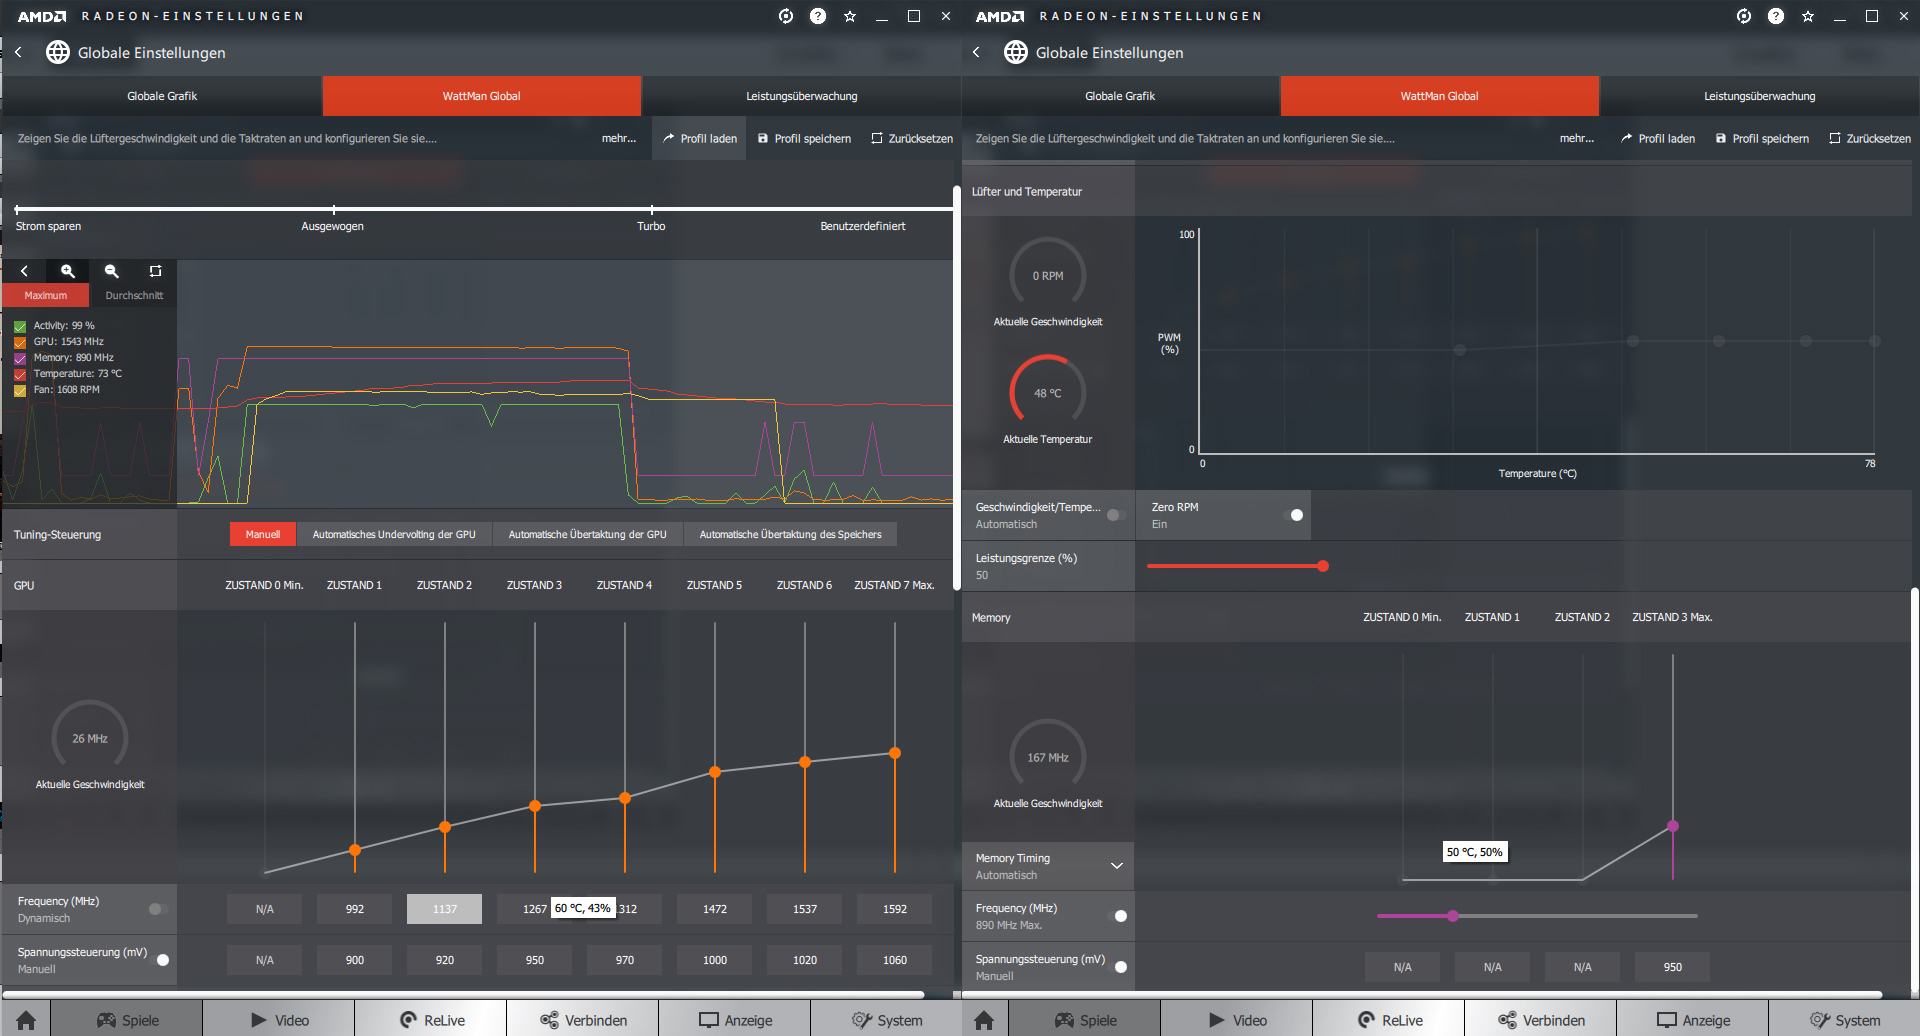The width and height of the screenshot is (1920, 1036).
Task: Click mehr... link in right window
Action: [1577, 139]
